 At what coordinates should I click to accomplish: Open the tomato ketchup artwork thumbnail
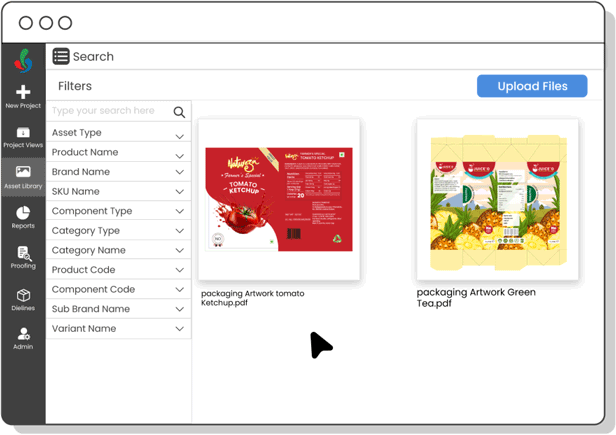pyautogui.click(x=279, y=199)
